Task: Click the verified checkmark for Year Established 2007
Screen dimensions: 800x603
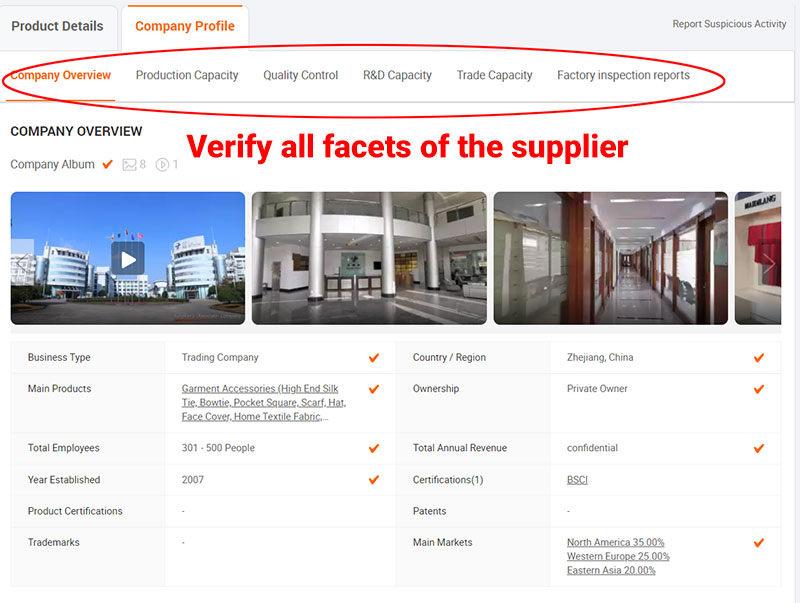Action: point(374,480)
